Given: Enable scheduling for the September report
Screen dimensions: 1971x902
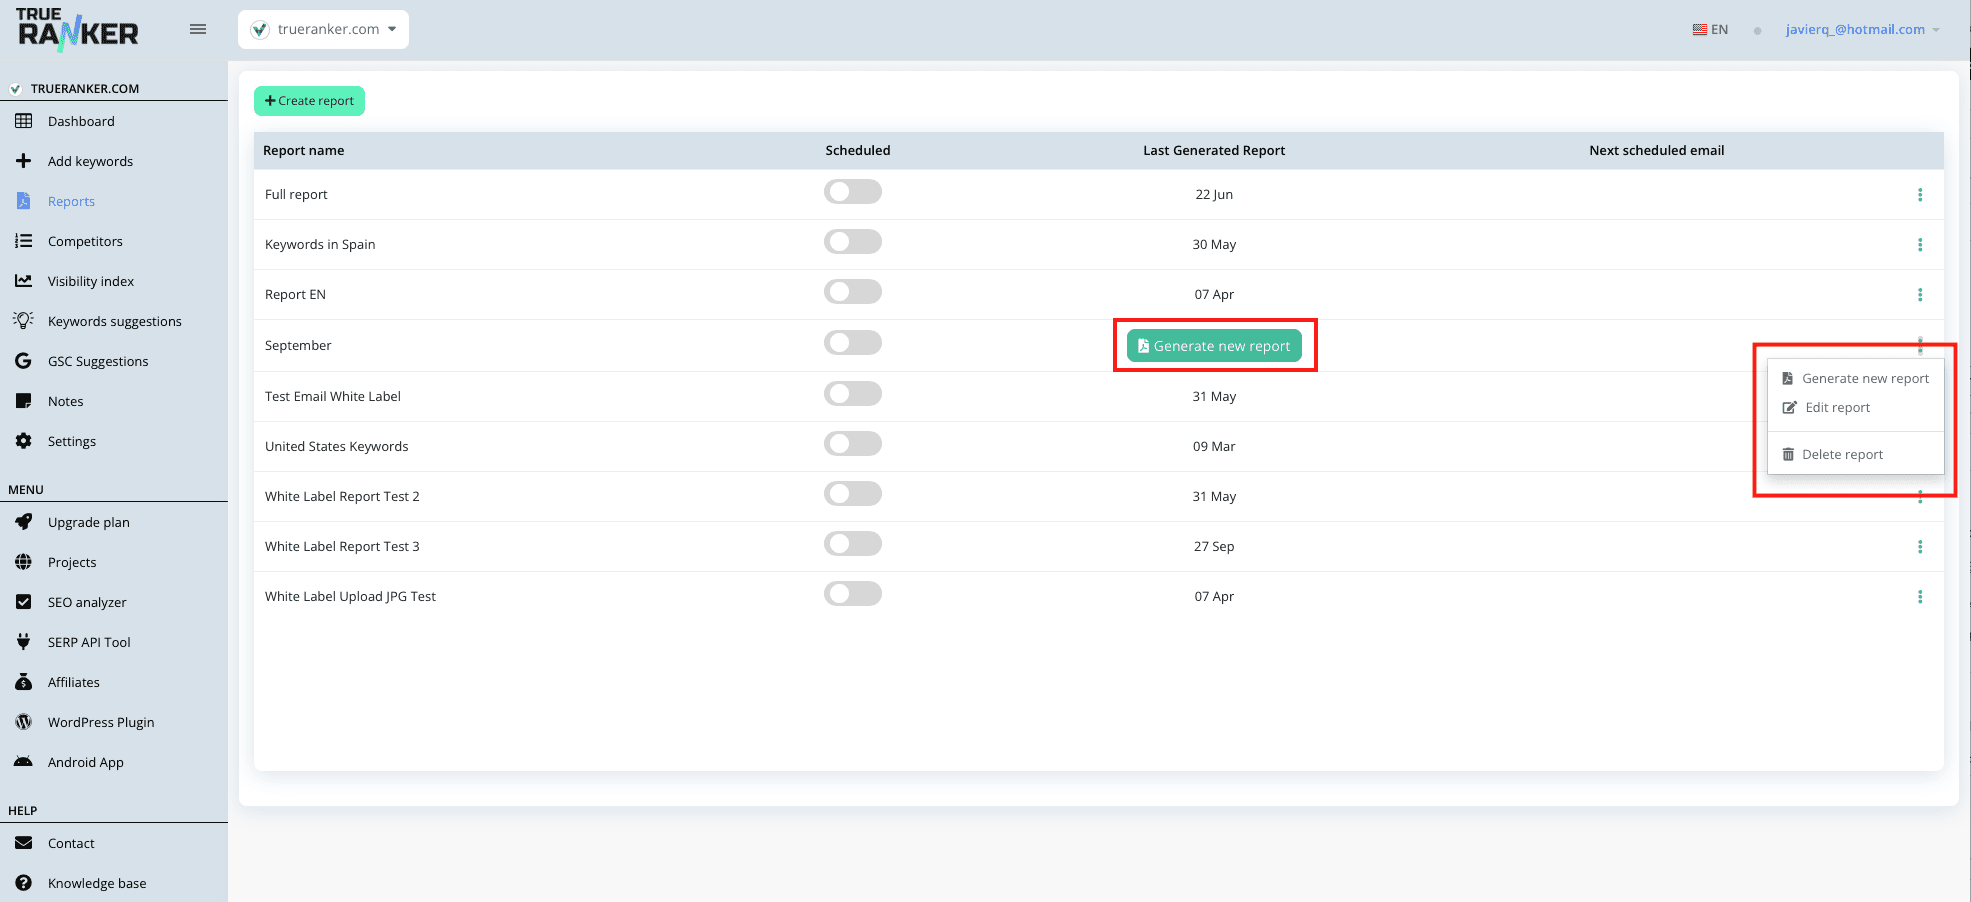Looking at the screenshot, I should coord(853,343).
